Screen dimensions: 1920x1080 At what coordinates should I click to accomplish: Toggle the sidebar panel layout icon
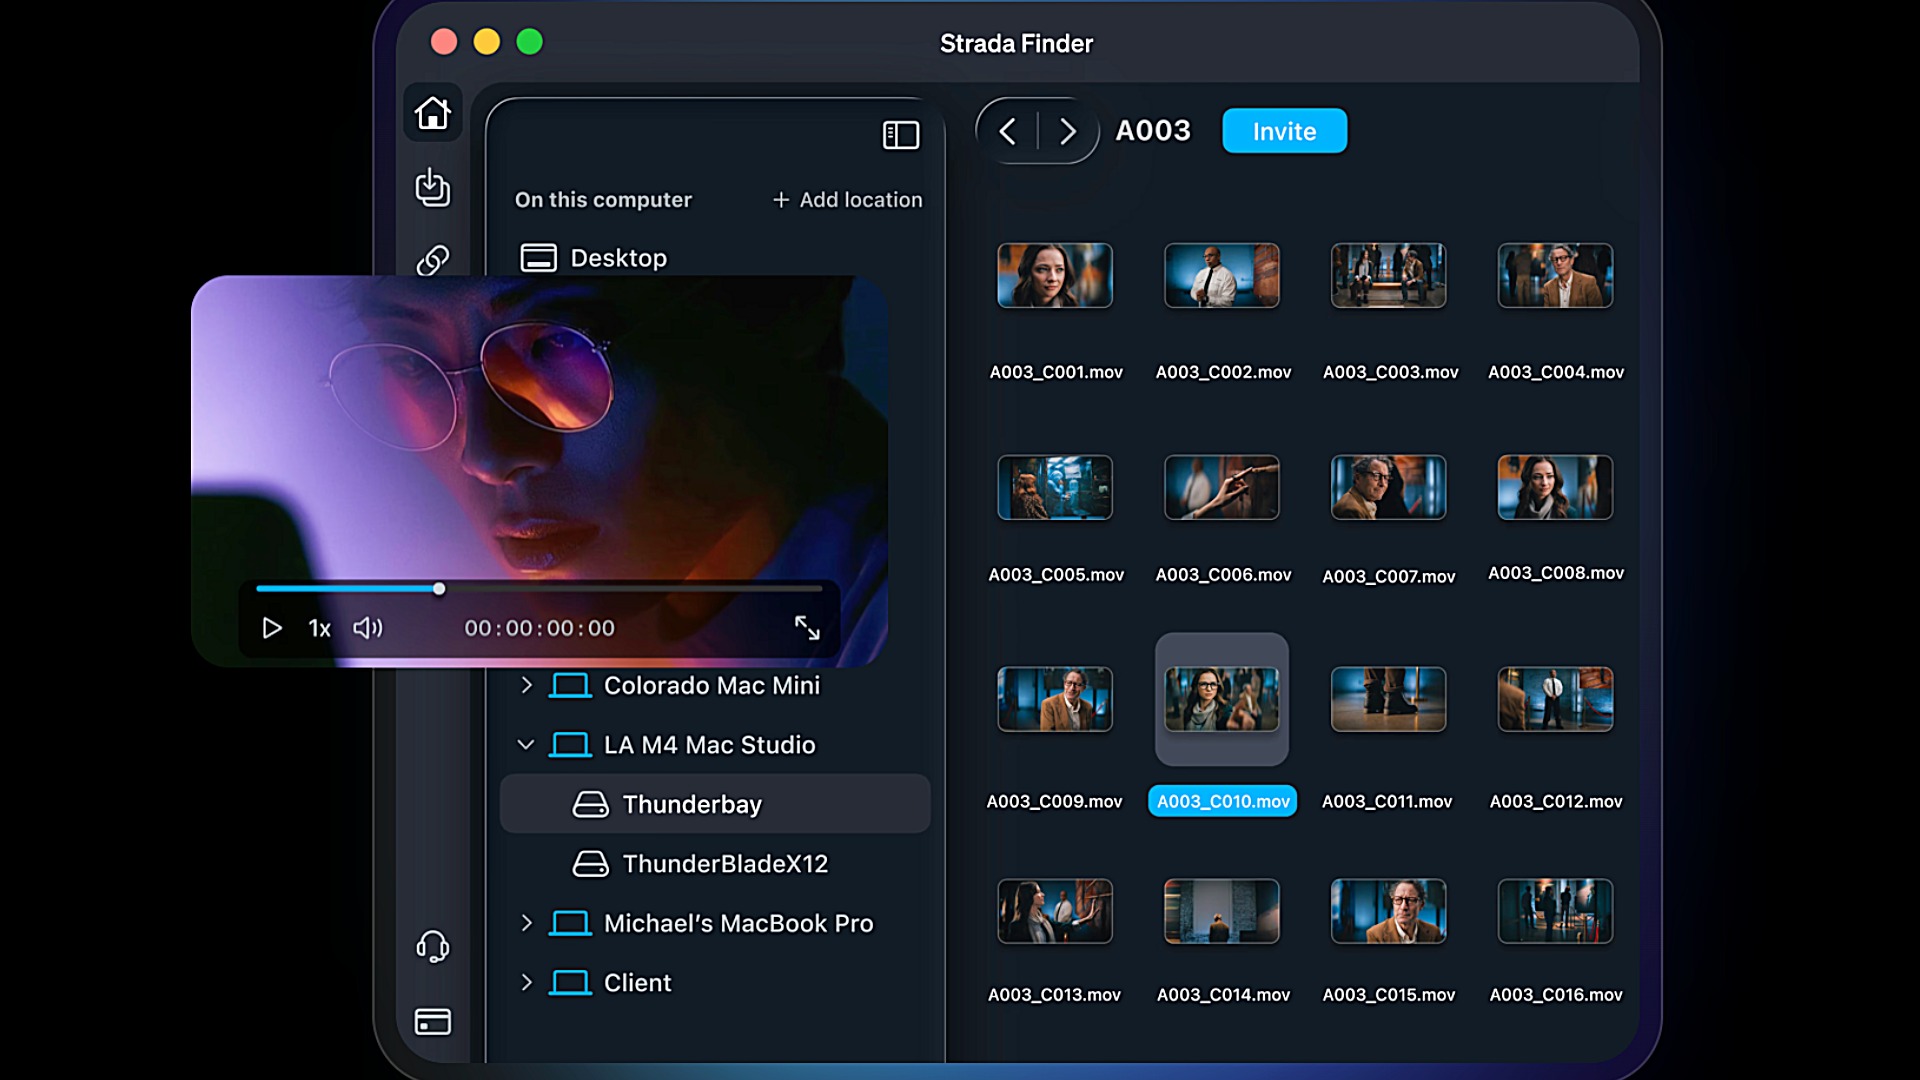[x=900, y=135]
